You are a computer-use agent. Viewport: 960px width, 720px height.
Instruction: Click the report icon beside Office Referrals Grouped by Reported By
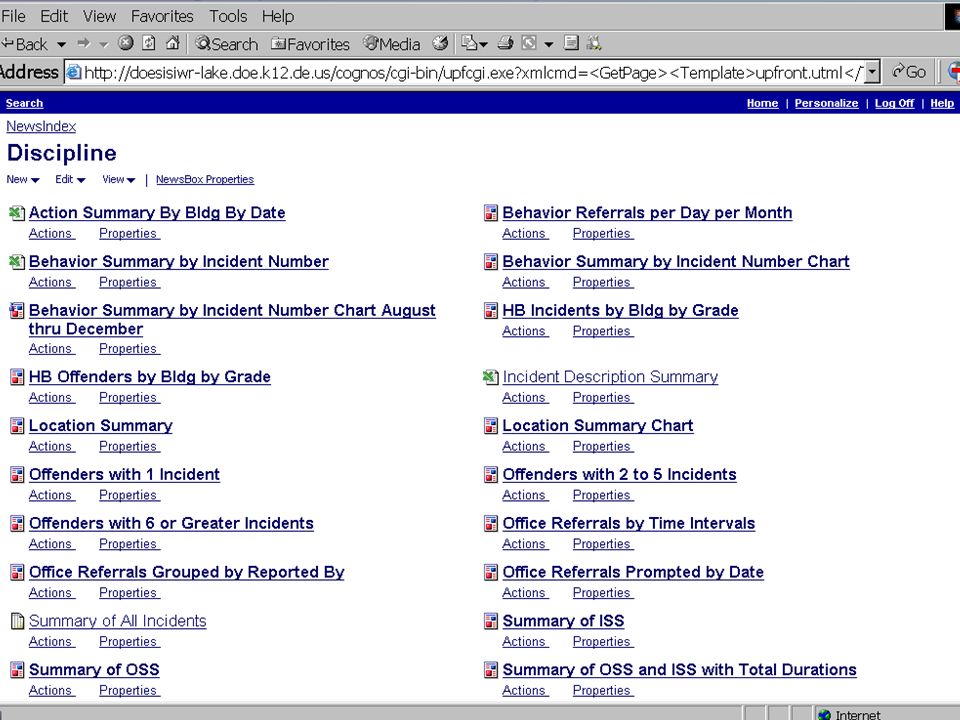[17, 572]
